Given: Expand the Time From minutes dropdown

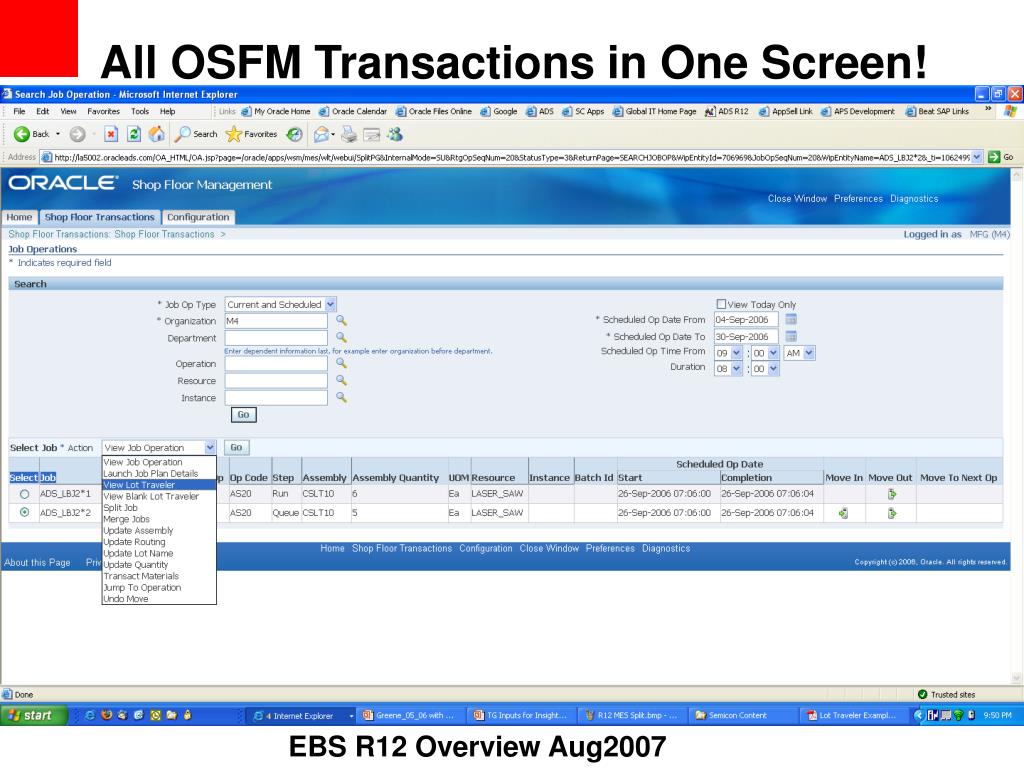Looking at the screenshot, I should 773,353.
